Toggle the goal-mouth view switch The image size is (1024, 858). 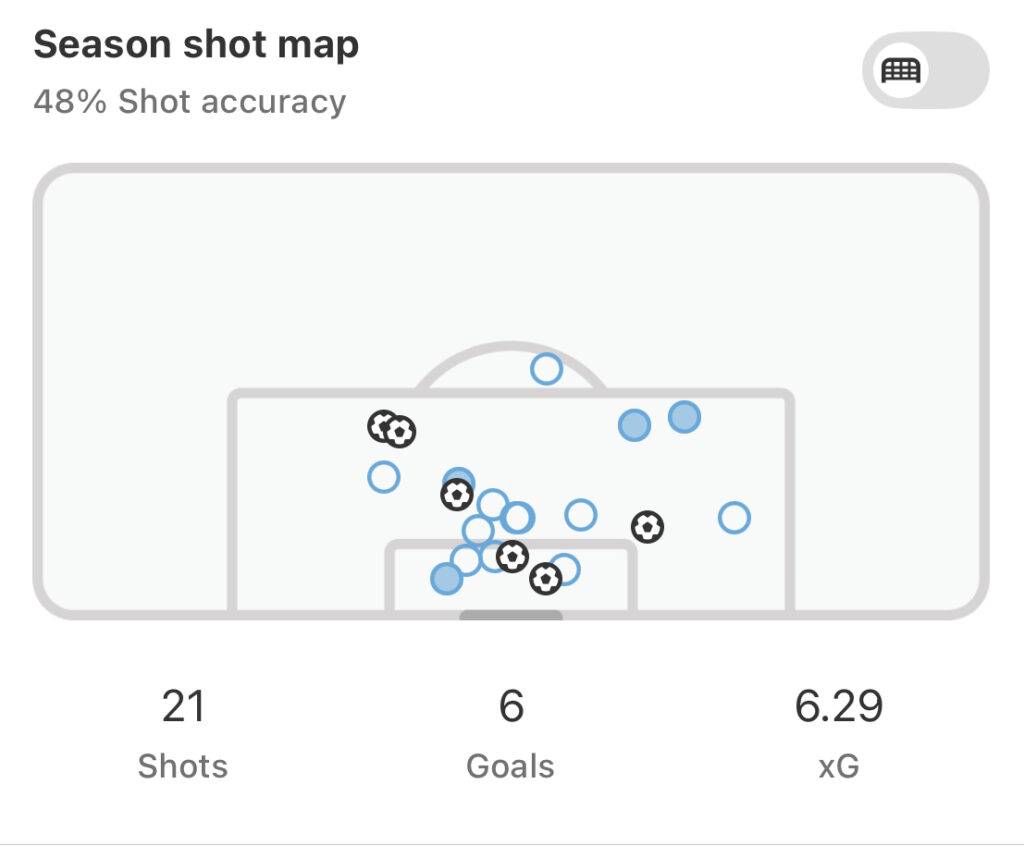point(925,70)
